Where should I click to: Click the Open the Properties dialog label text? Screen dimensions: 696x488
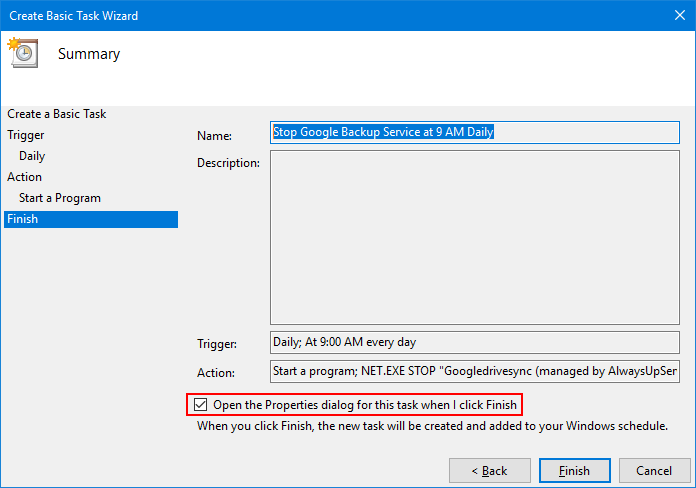coord(365,405)
